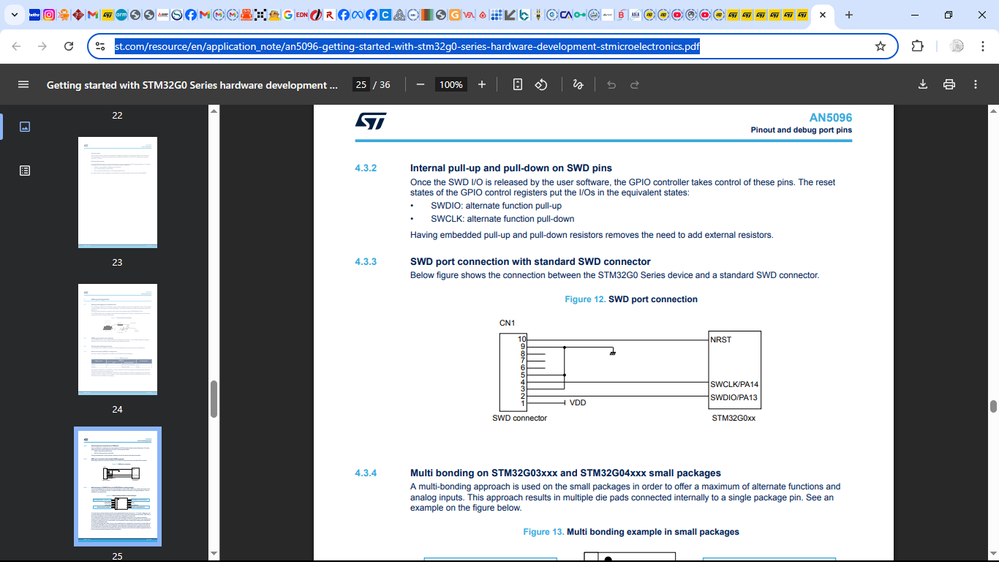Download the PDF document
Screen dimensions: 999x562
click(x=923, y=84)
